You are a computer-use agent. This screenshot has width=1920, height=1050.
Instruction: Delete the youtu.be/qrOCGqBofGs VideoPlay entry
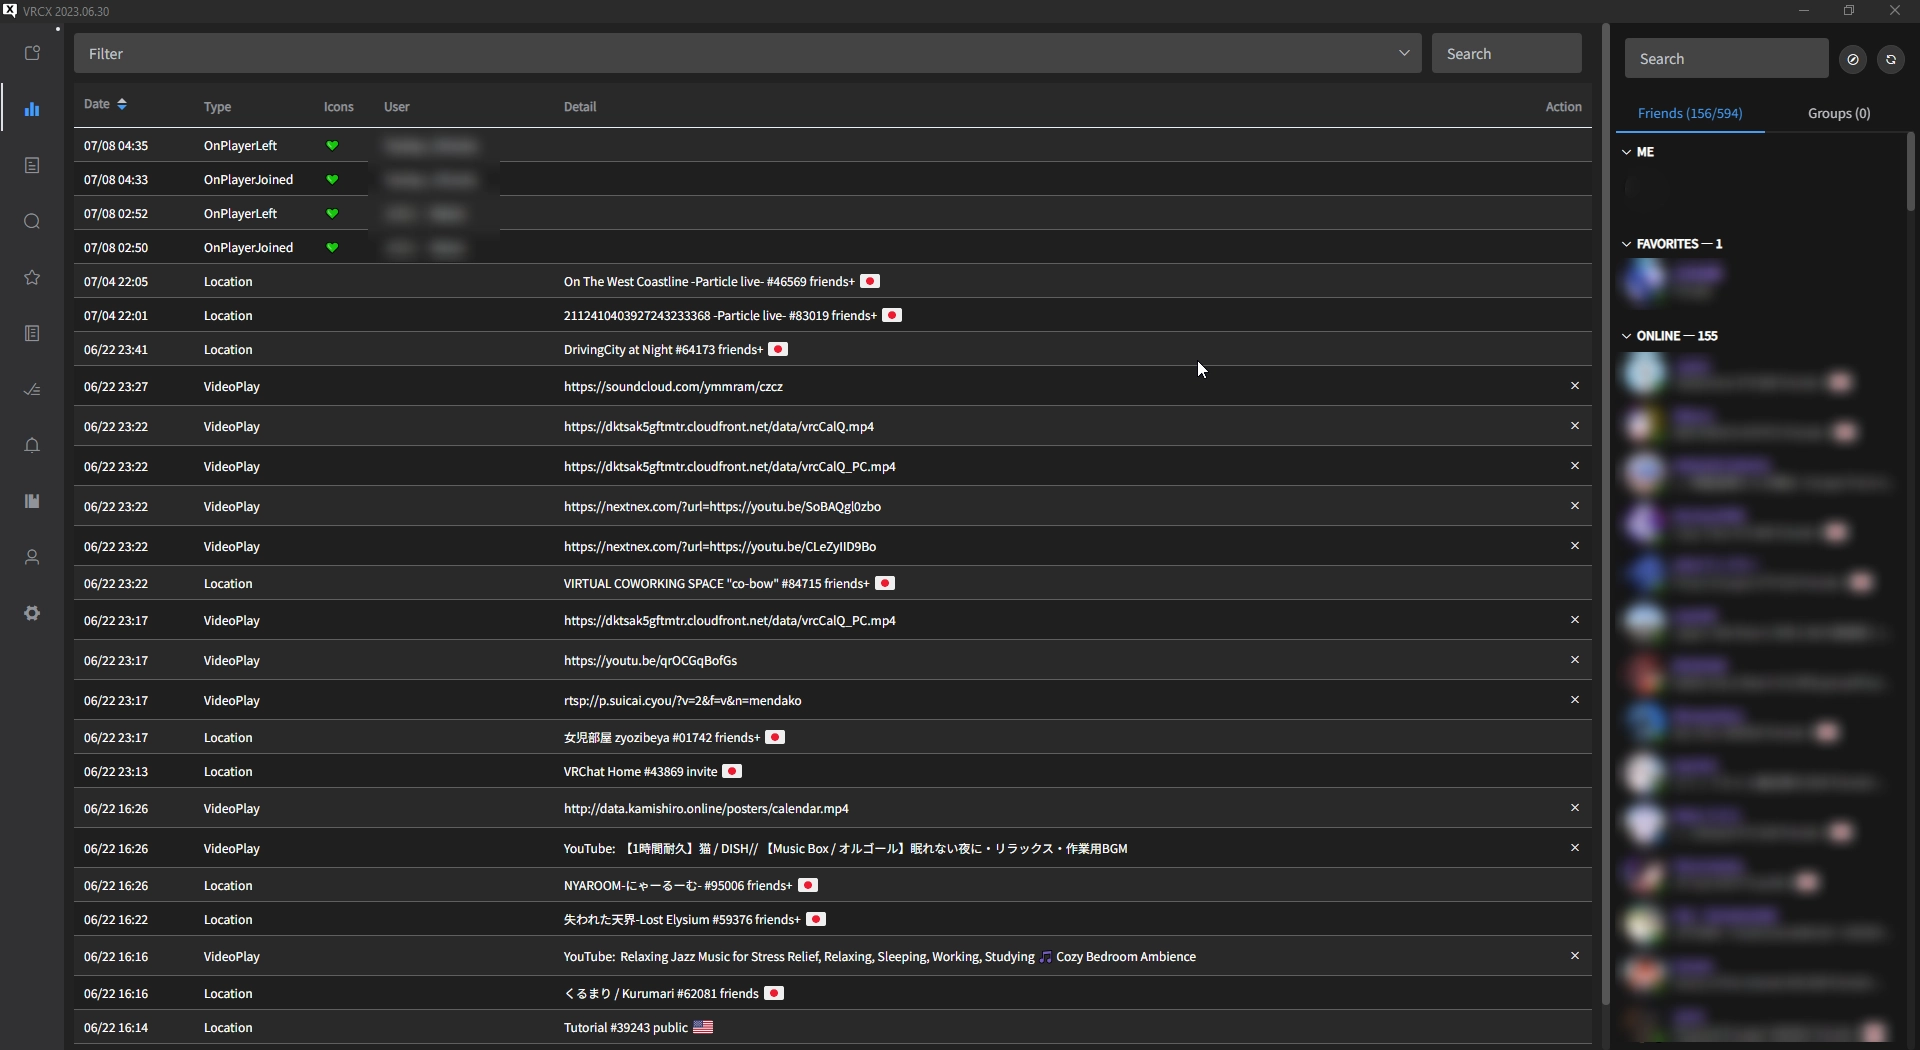click(1575, 660)
